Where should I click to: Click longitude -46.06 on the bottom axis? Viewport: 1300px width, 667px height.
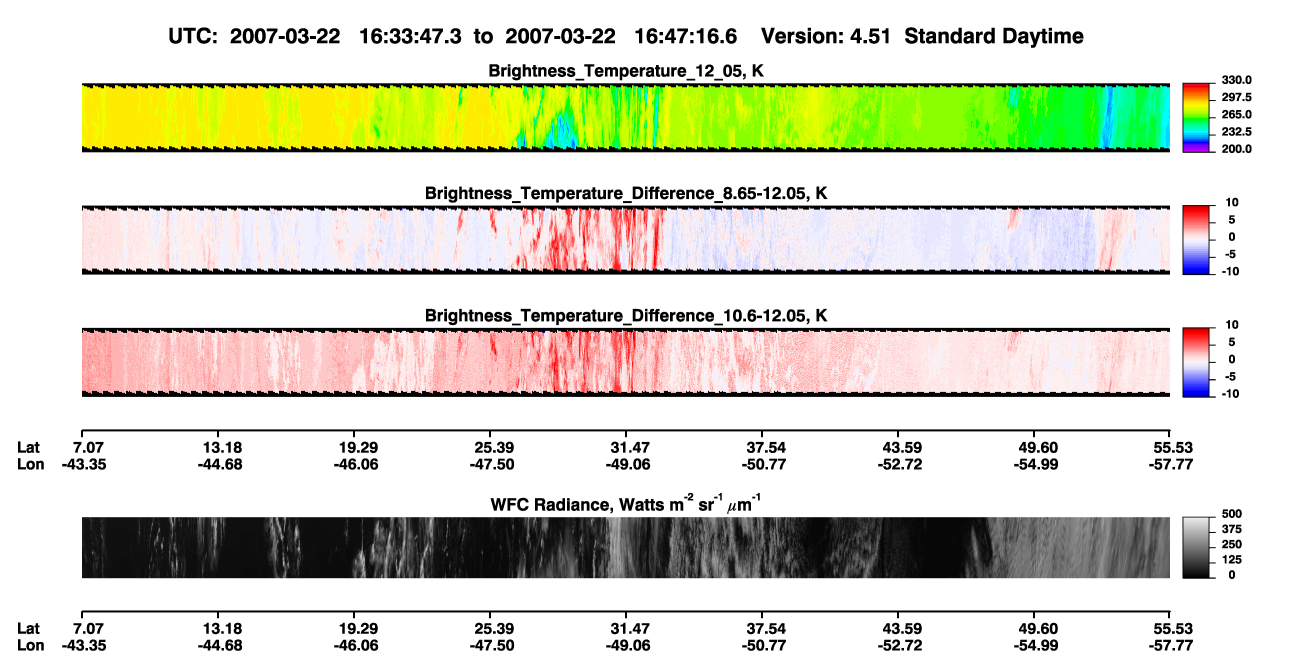coord(354,645)
